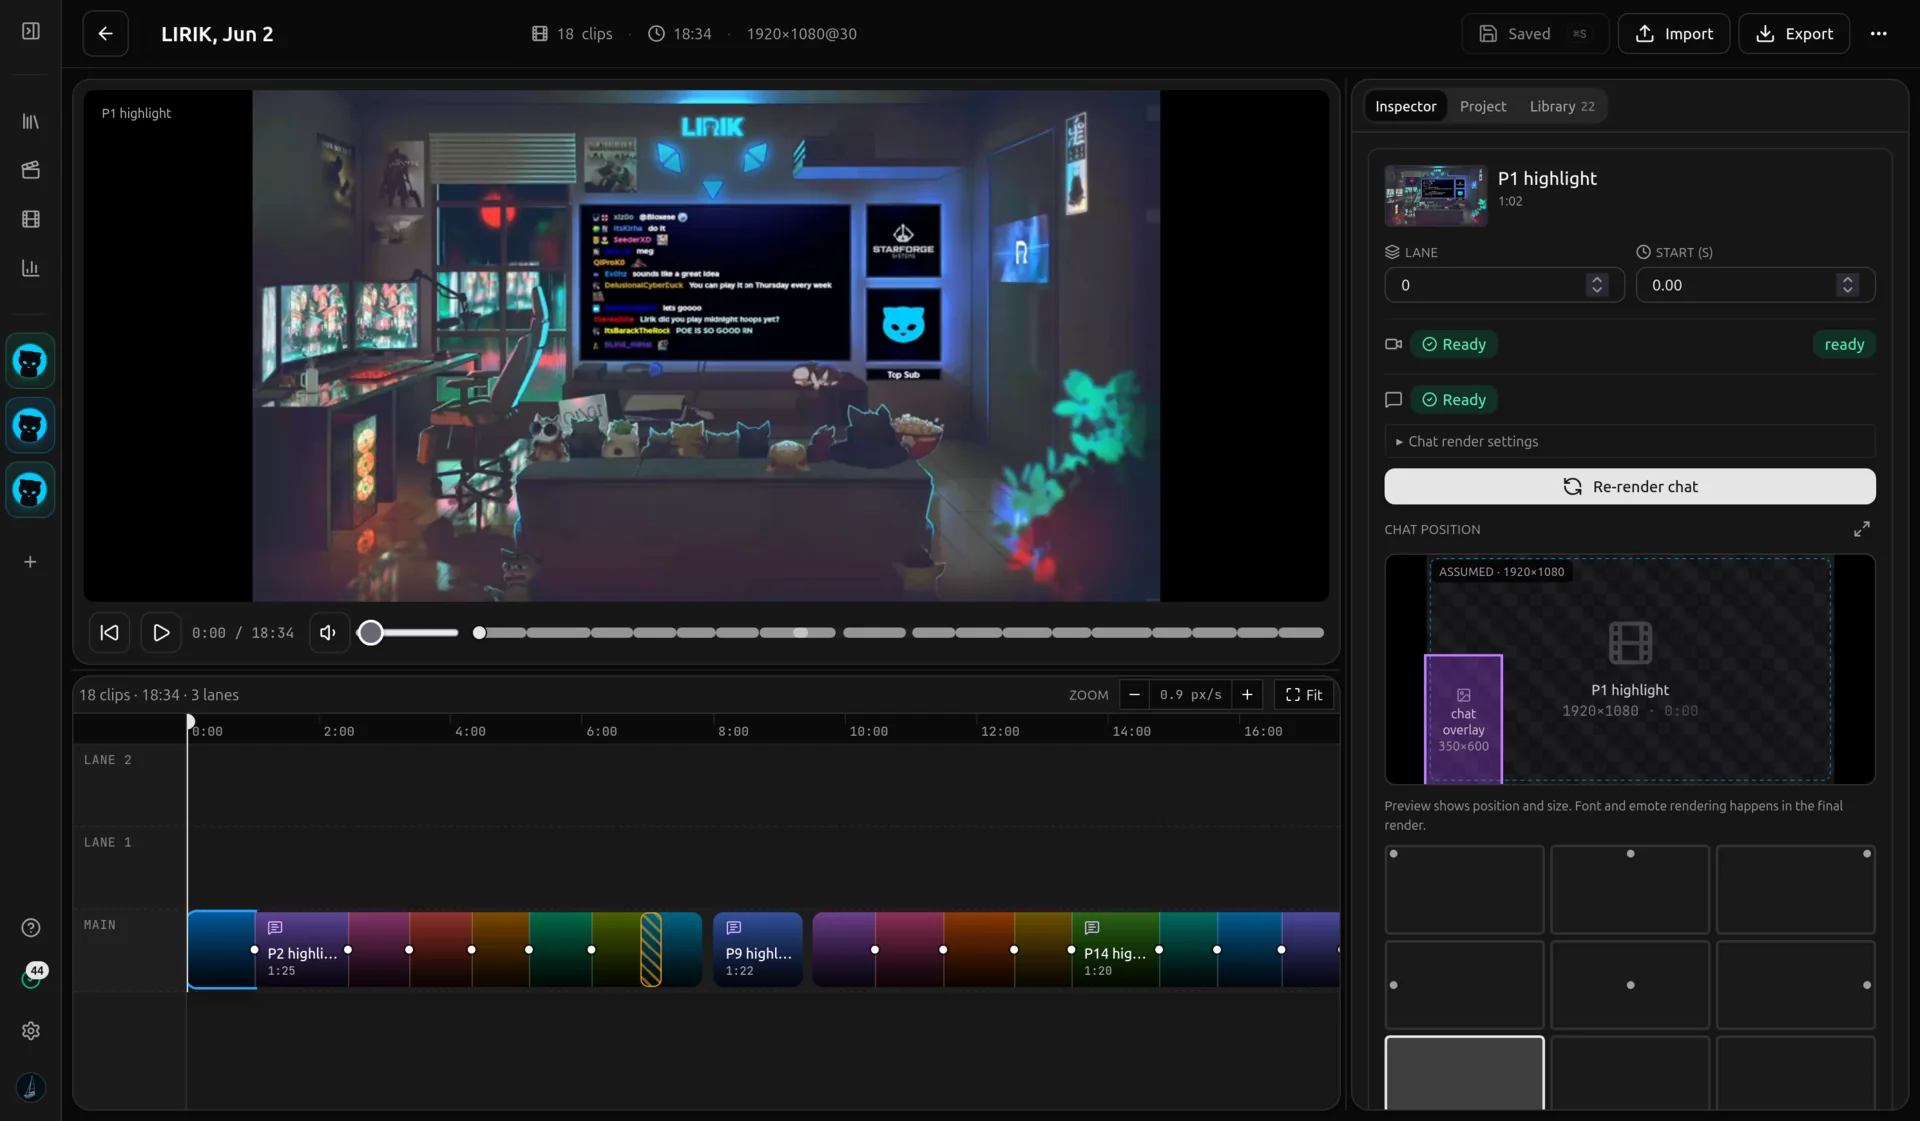The image size is (1920, 1121).
Task: Select the P2 highlight clip on timeline
Action: [x=302, y=950]
